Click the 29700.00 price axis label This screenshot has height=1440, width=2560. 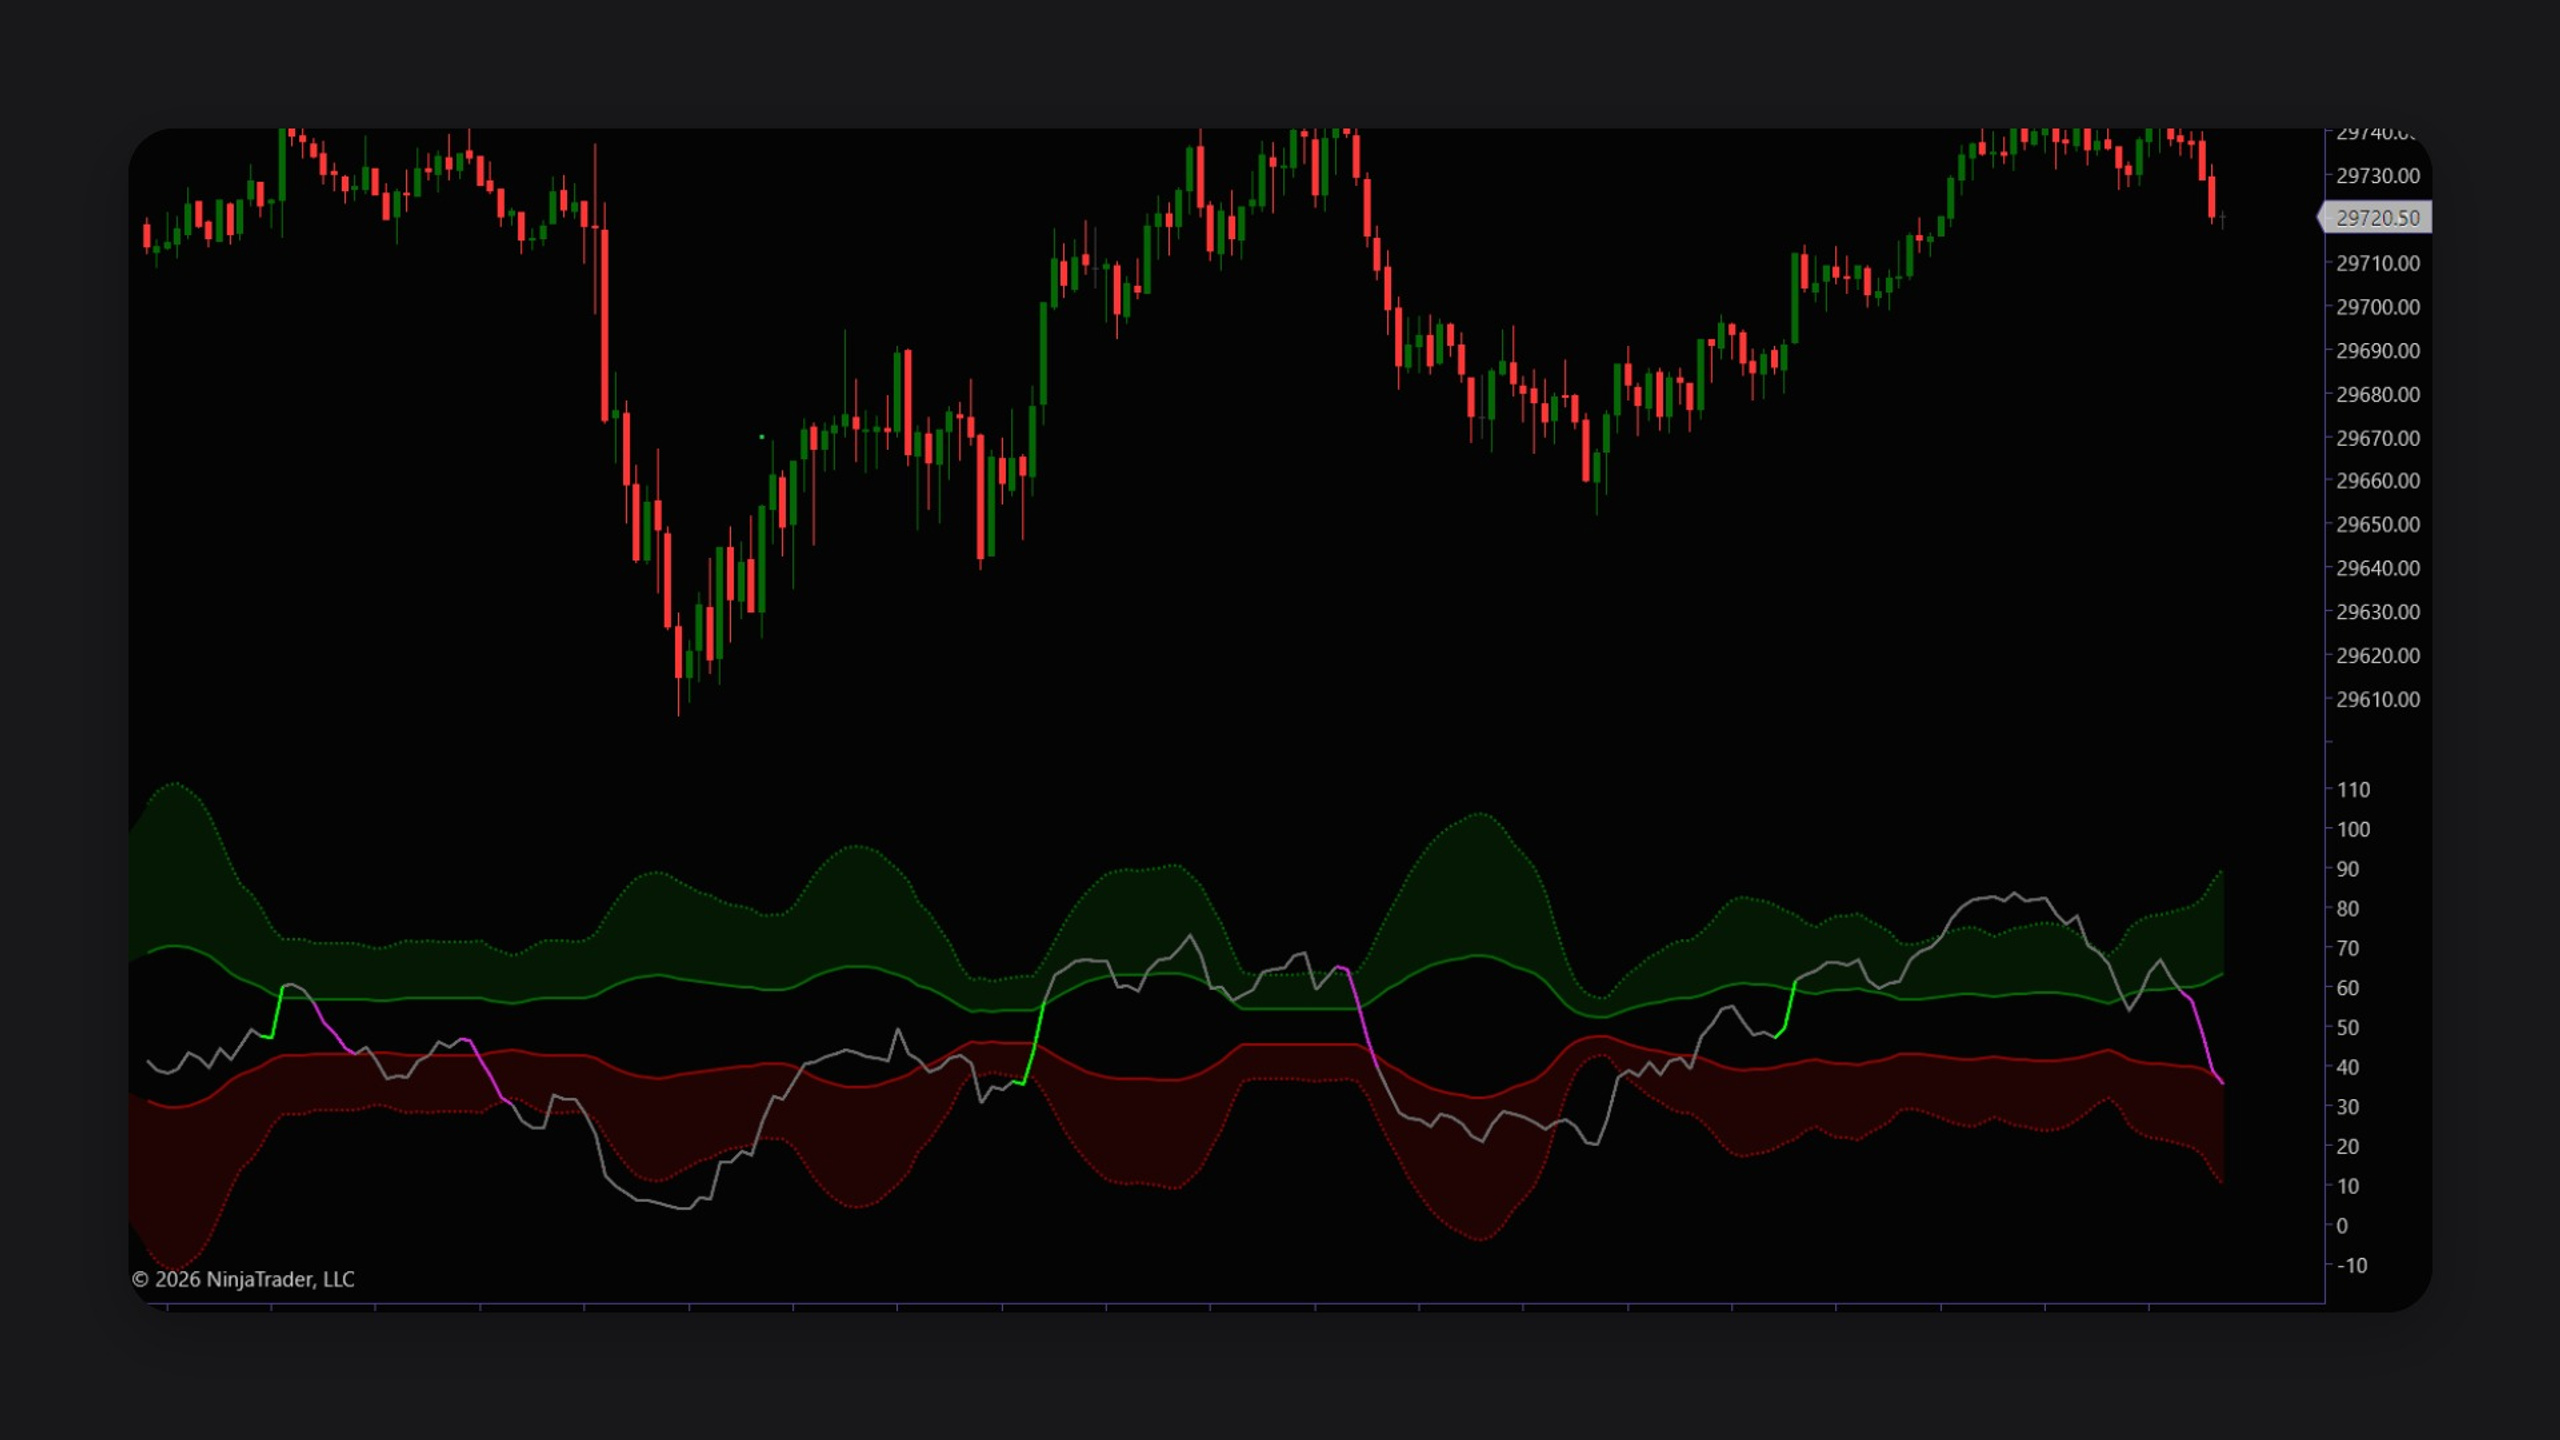(2377, 307)
